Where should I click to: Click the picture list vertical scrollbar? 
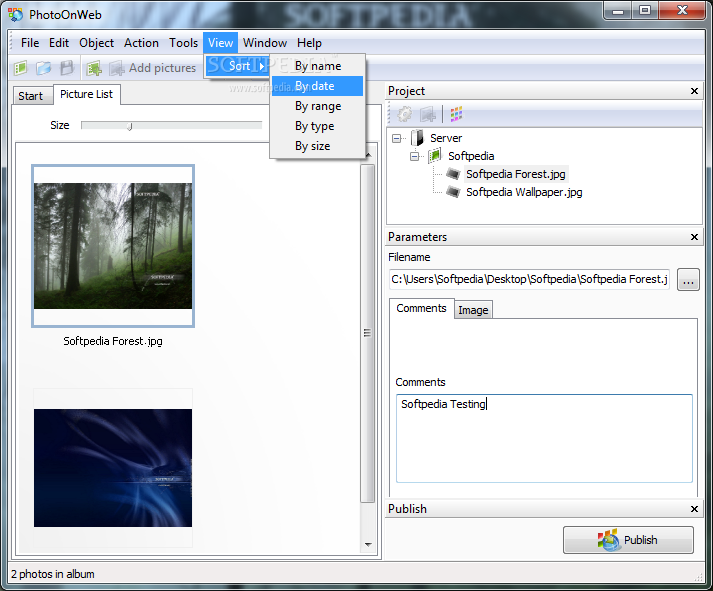coord(367,333)
